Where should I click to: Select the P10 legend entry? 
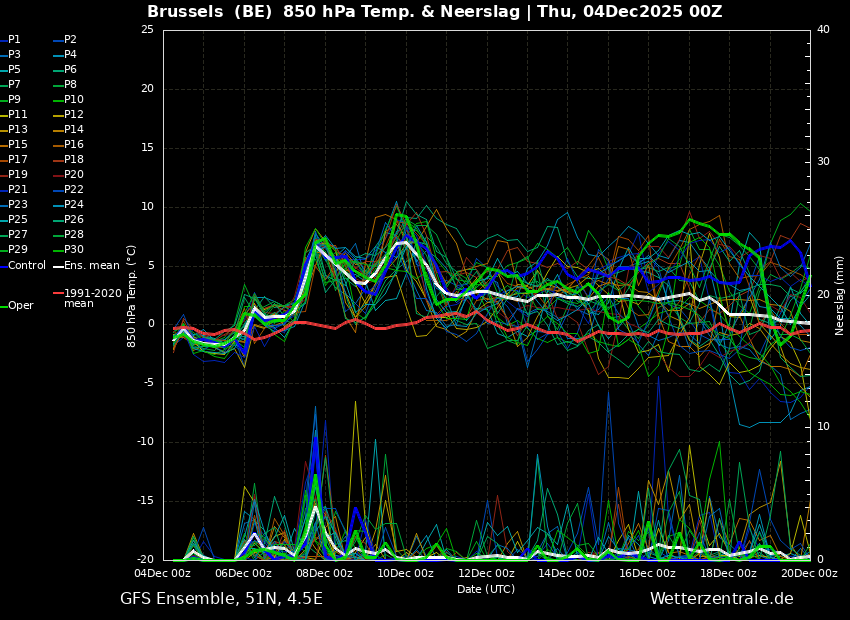tap(74, 100)
